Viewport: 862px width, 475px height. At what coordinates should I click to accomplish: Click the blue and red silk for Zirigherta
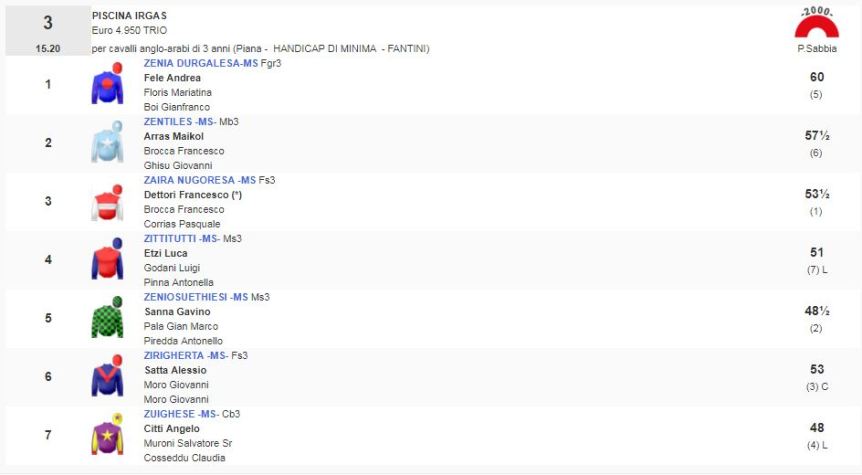tap(107, 377)
